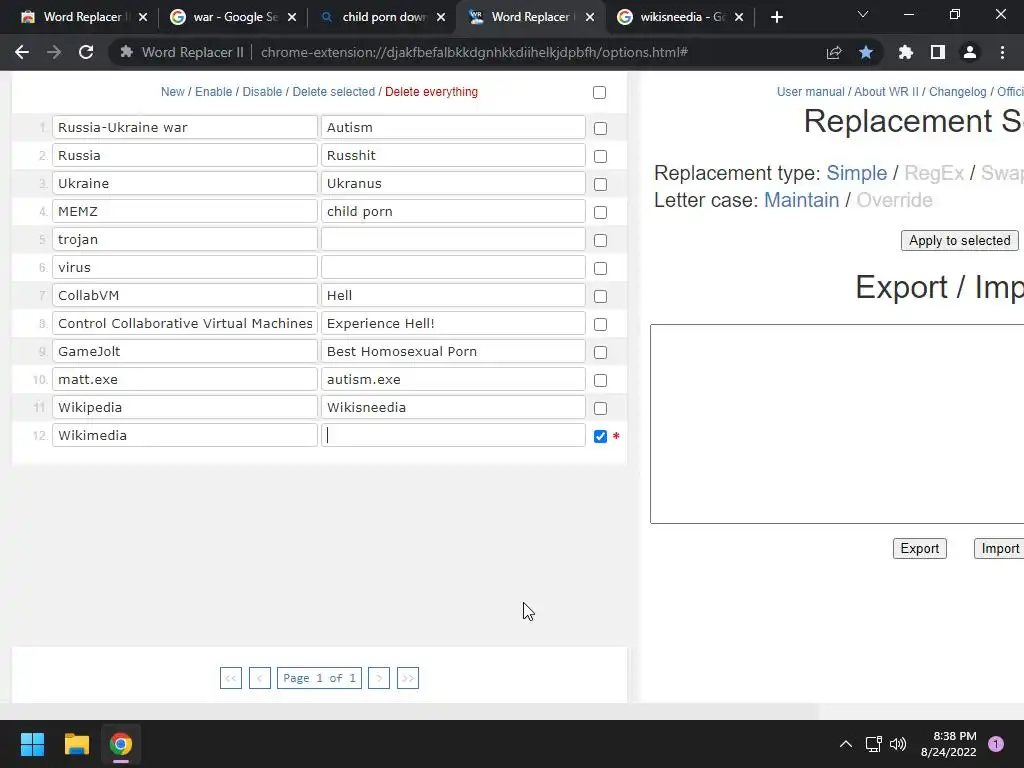Go to the next page with '>' button

[x=379, y=678]
